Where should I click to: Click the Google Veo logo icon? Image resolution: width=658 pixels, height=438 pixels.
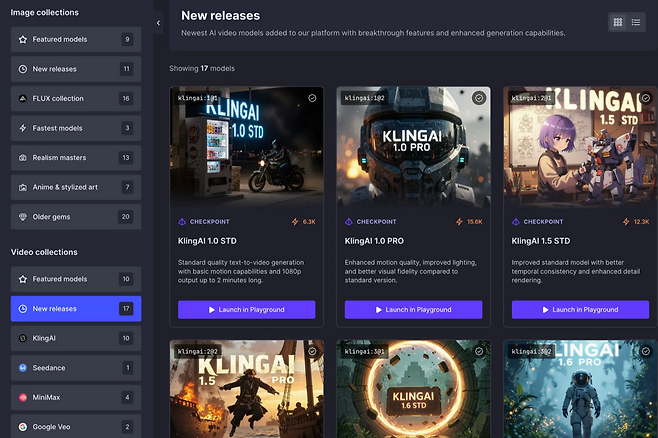[23, 427]
